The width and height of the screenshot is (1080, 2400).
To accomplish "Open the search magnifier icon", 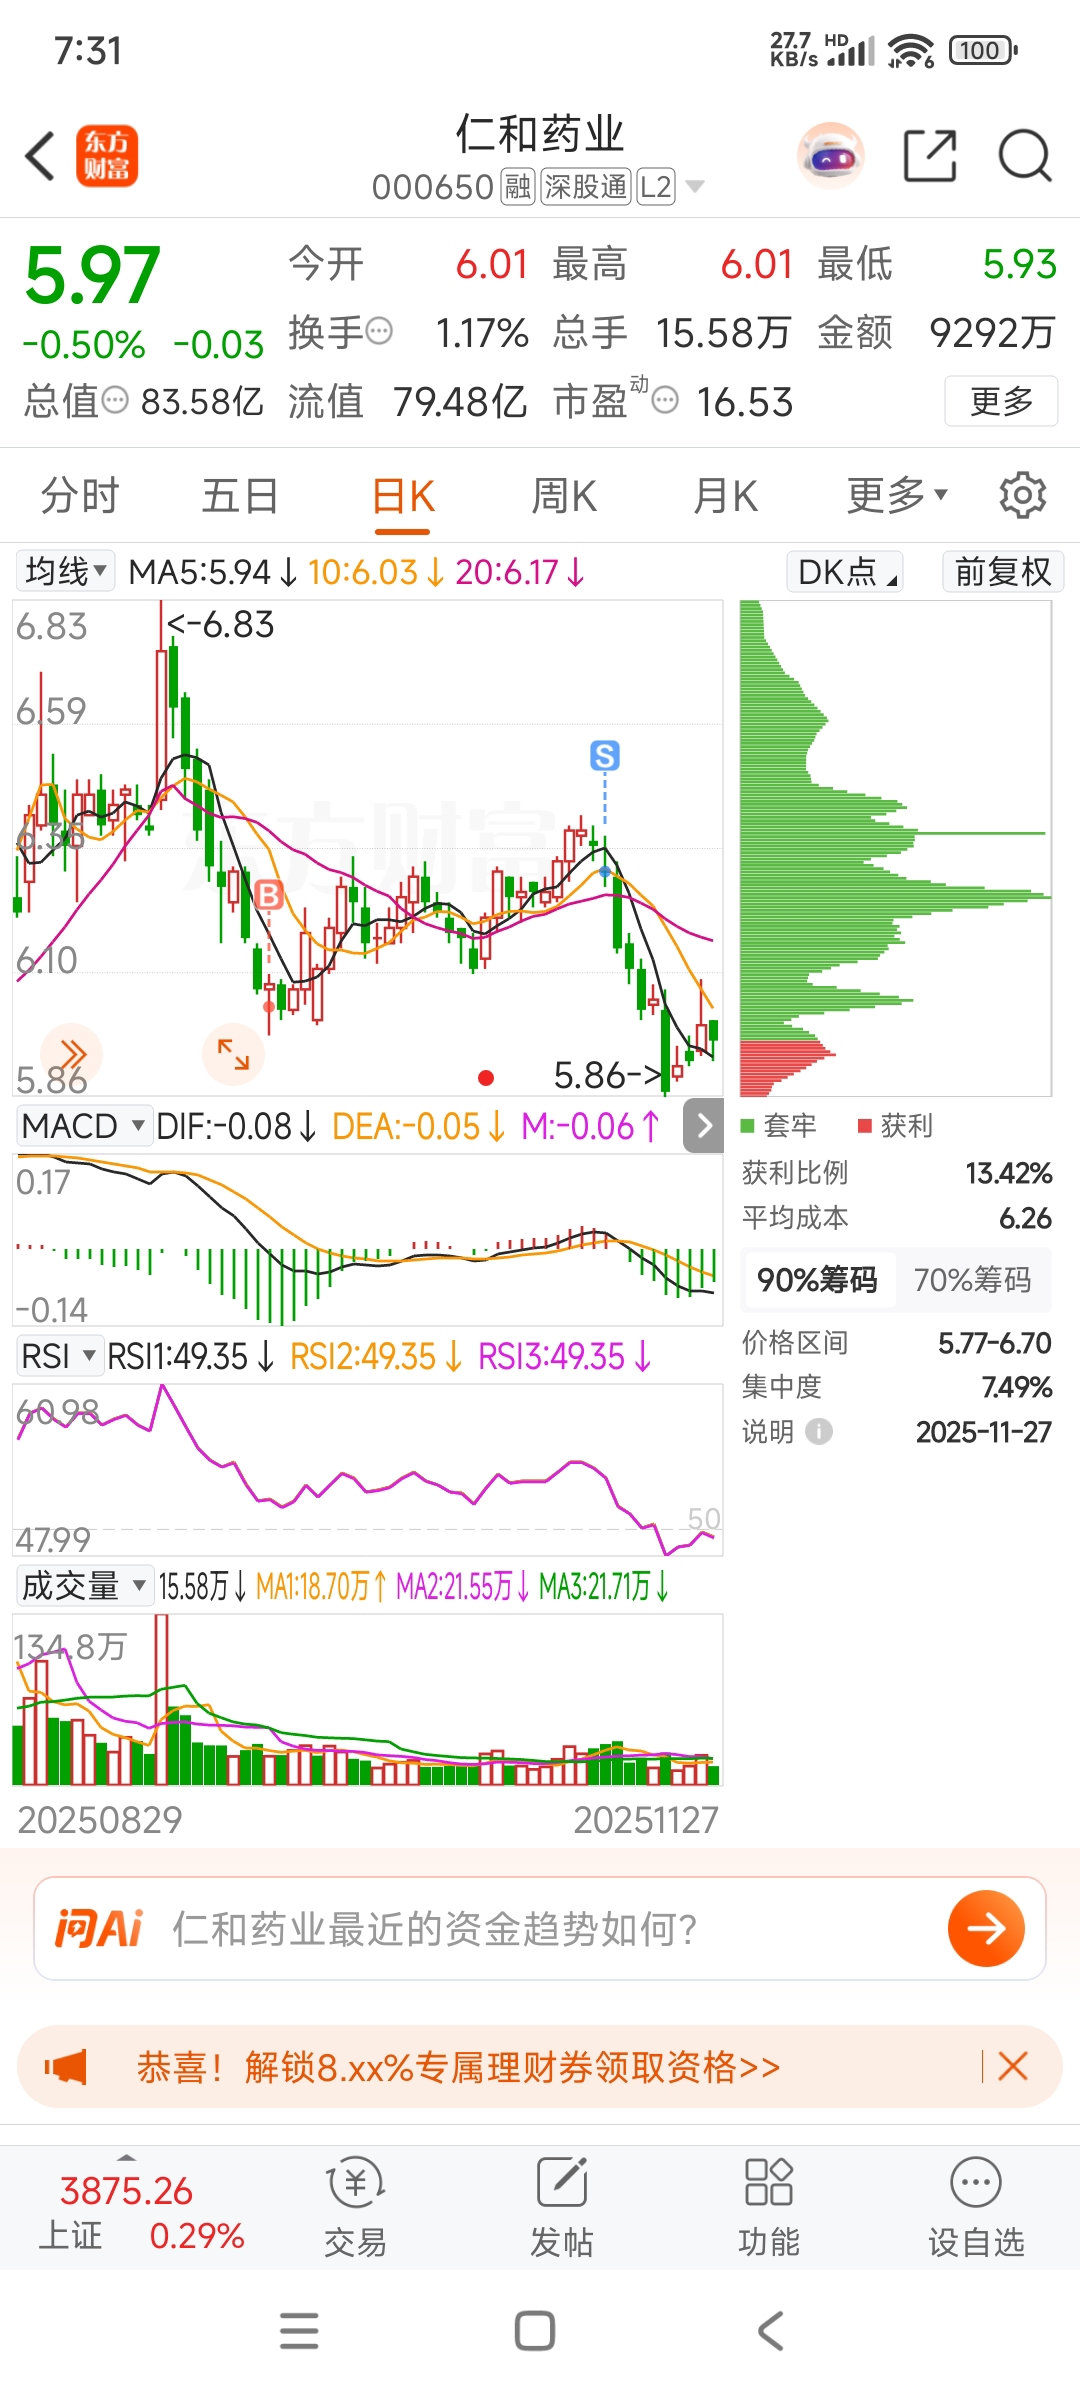I will tap(1025, 156).
